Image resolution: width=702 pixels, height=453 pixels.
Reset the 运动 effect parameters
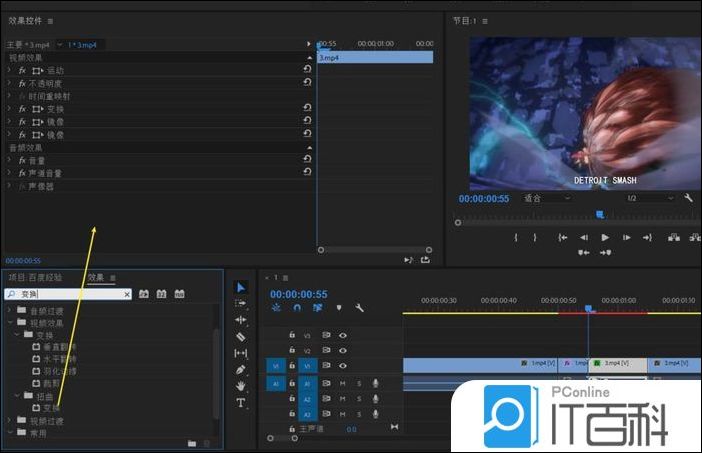pos(307,71)
